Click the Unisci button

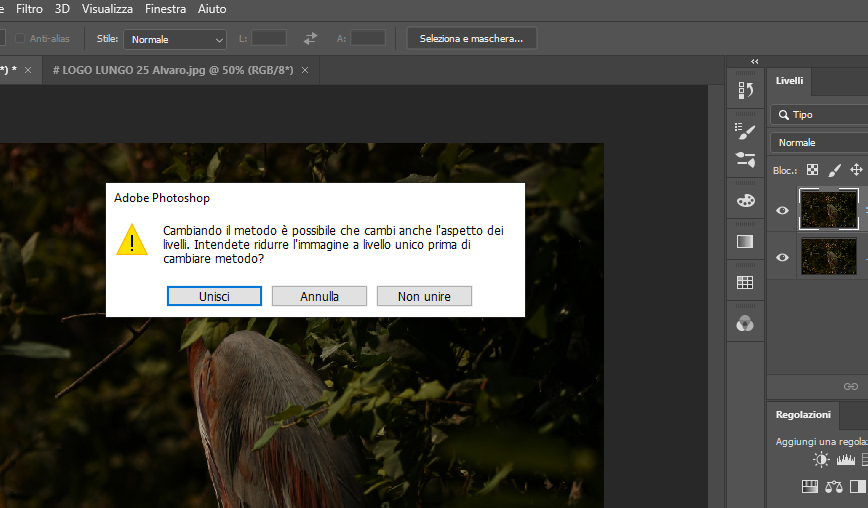tap(214, 296)
